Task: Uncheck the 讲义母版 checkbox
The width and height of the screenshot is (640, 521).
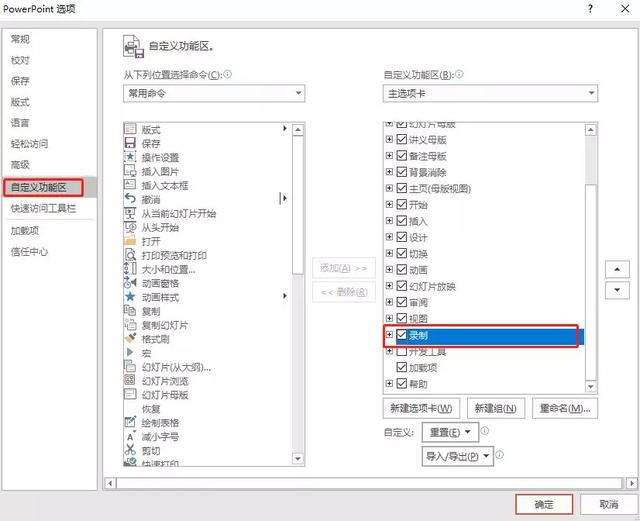Action: point(402,139)
